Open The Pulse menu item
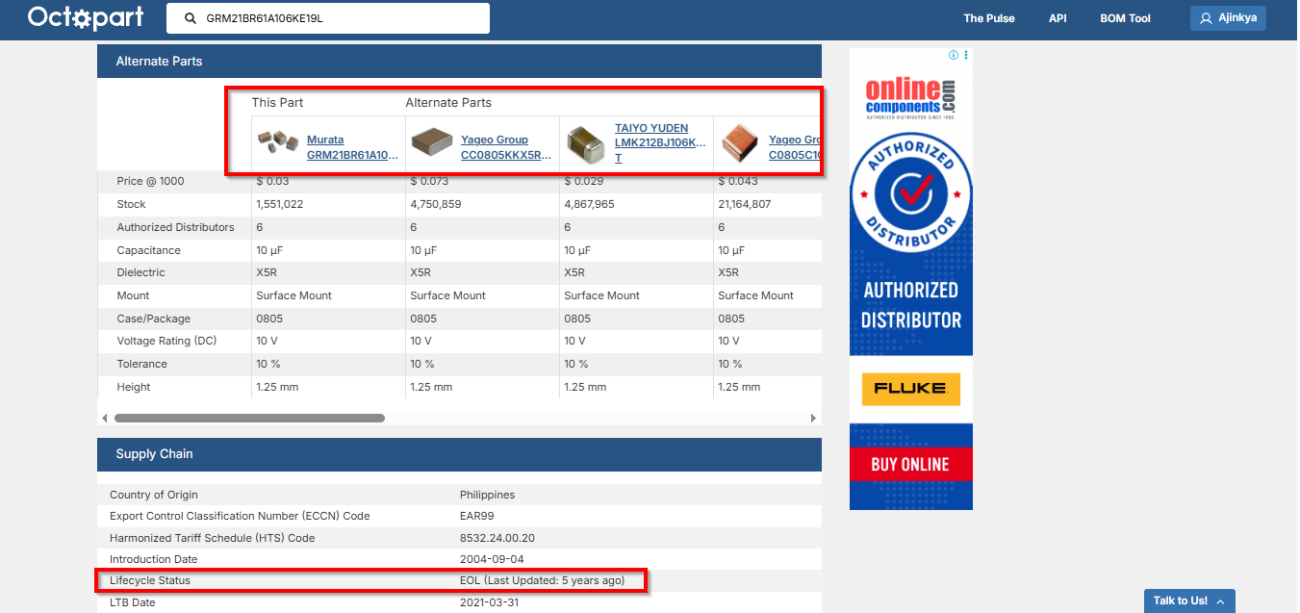This screenshot has width=1300, height=613. pos(989,18)
